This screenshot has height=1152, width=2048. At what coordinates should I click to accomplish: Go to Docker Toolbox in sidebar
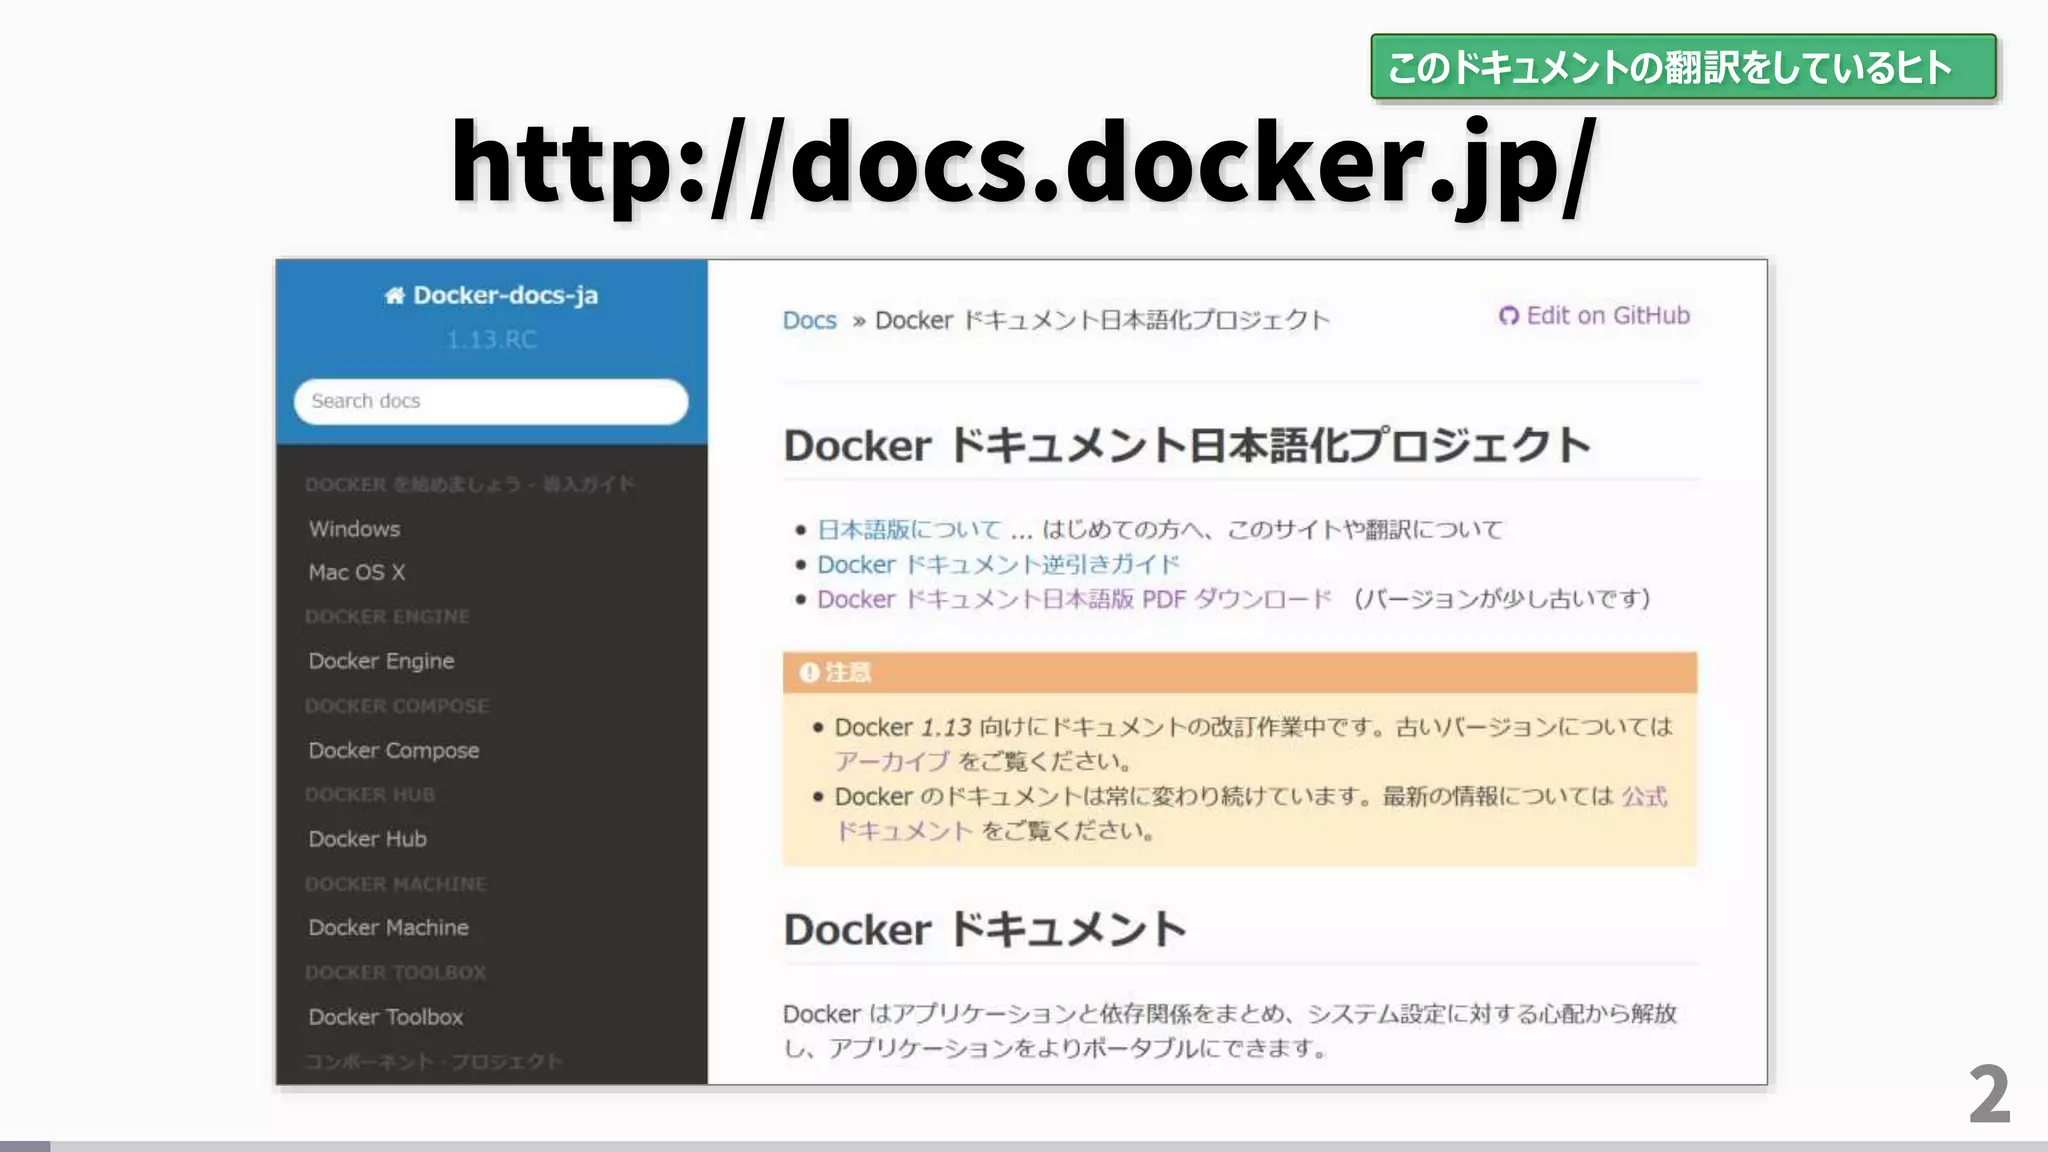385,1017
